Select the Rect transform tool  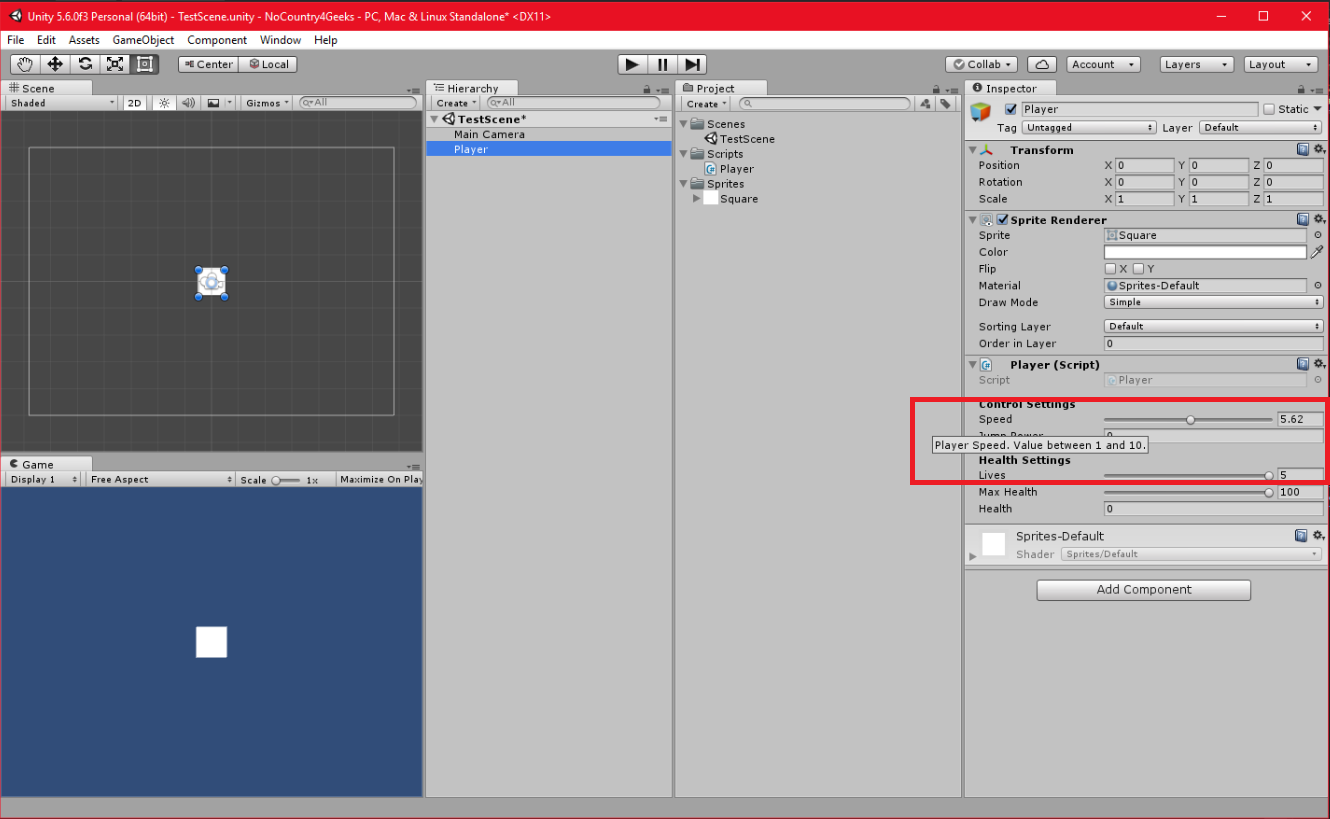point(145,64)
